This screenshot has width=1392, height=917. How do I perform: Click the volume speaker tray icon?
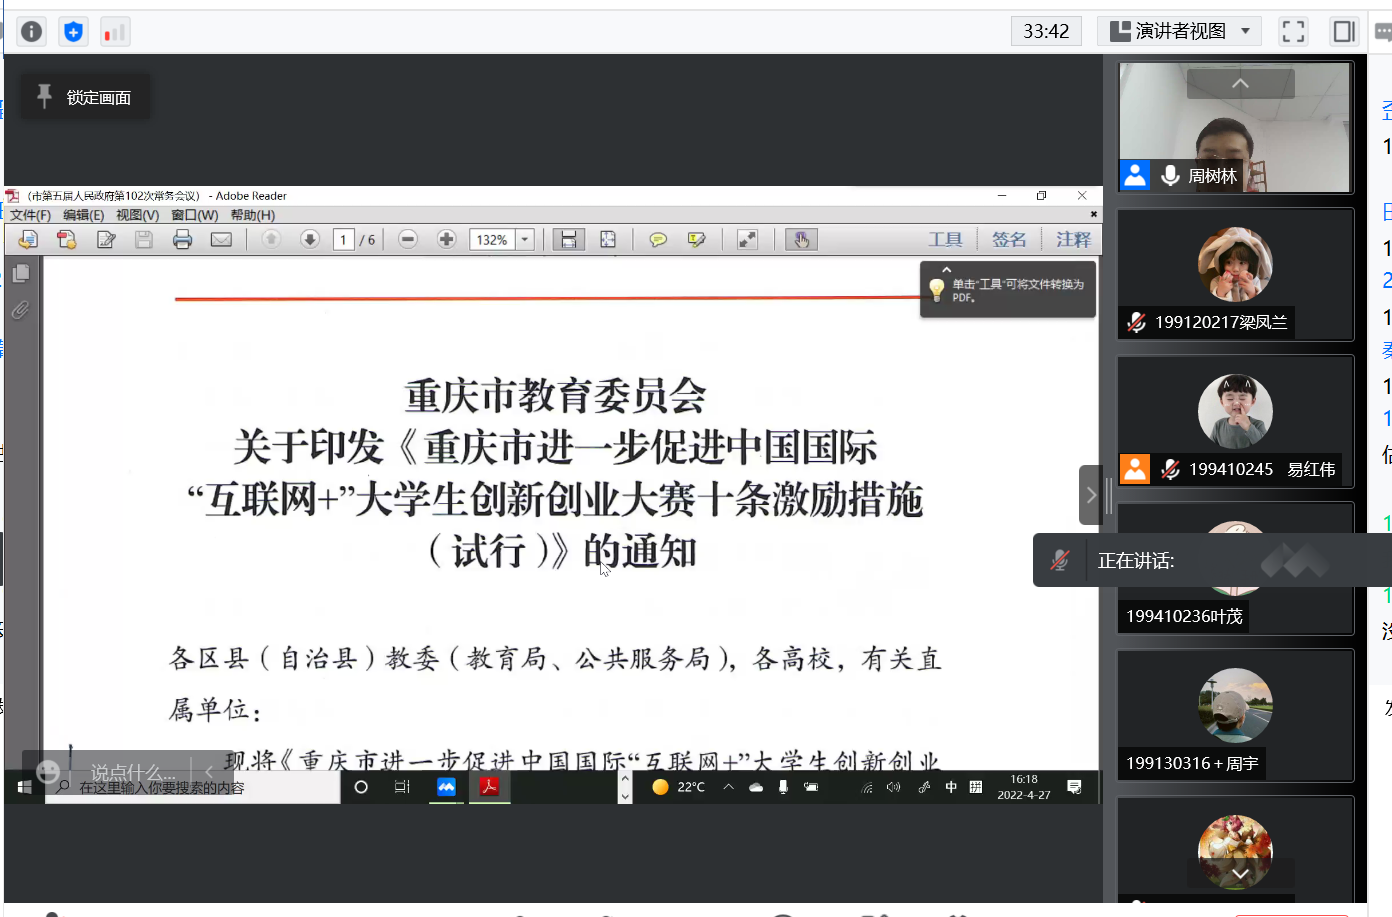click(x=893, y=787)
